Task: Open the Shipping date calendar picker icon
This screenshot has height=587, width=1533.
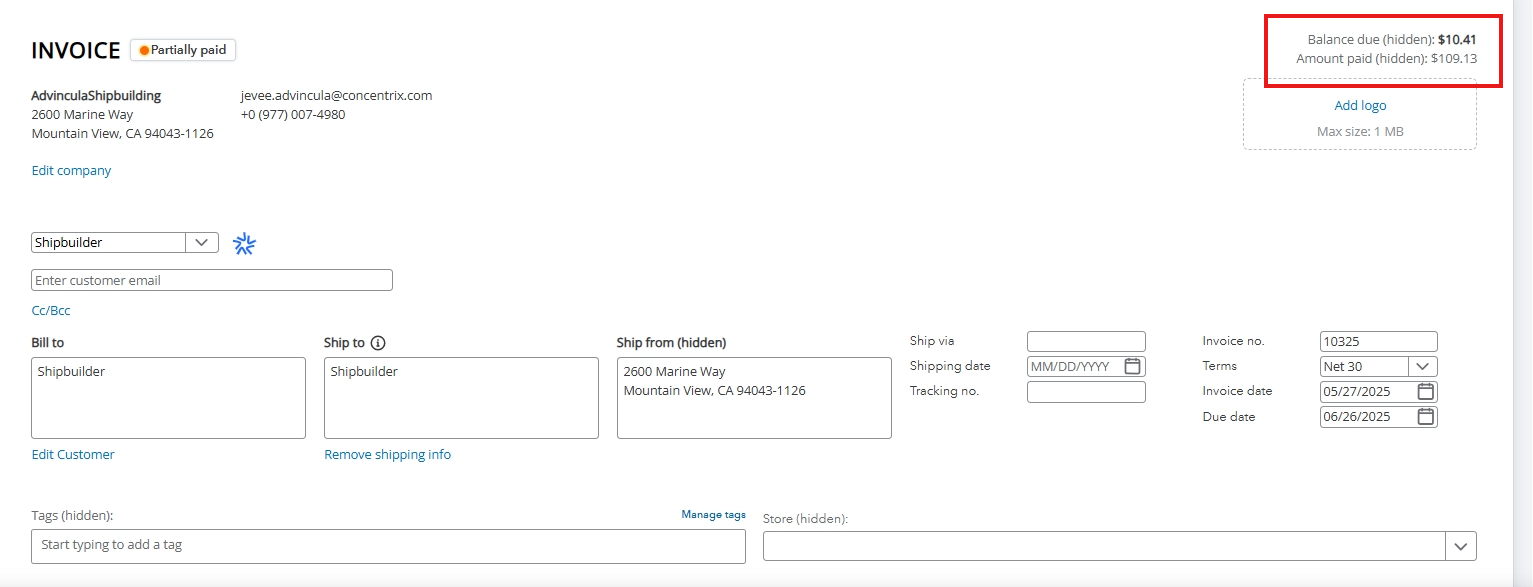Action: tap(1132, 366)
